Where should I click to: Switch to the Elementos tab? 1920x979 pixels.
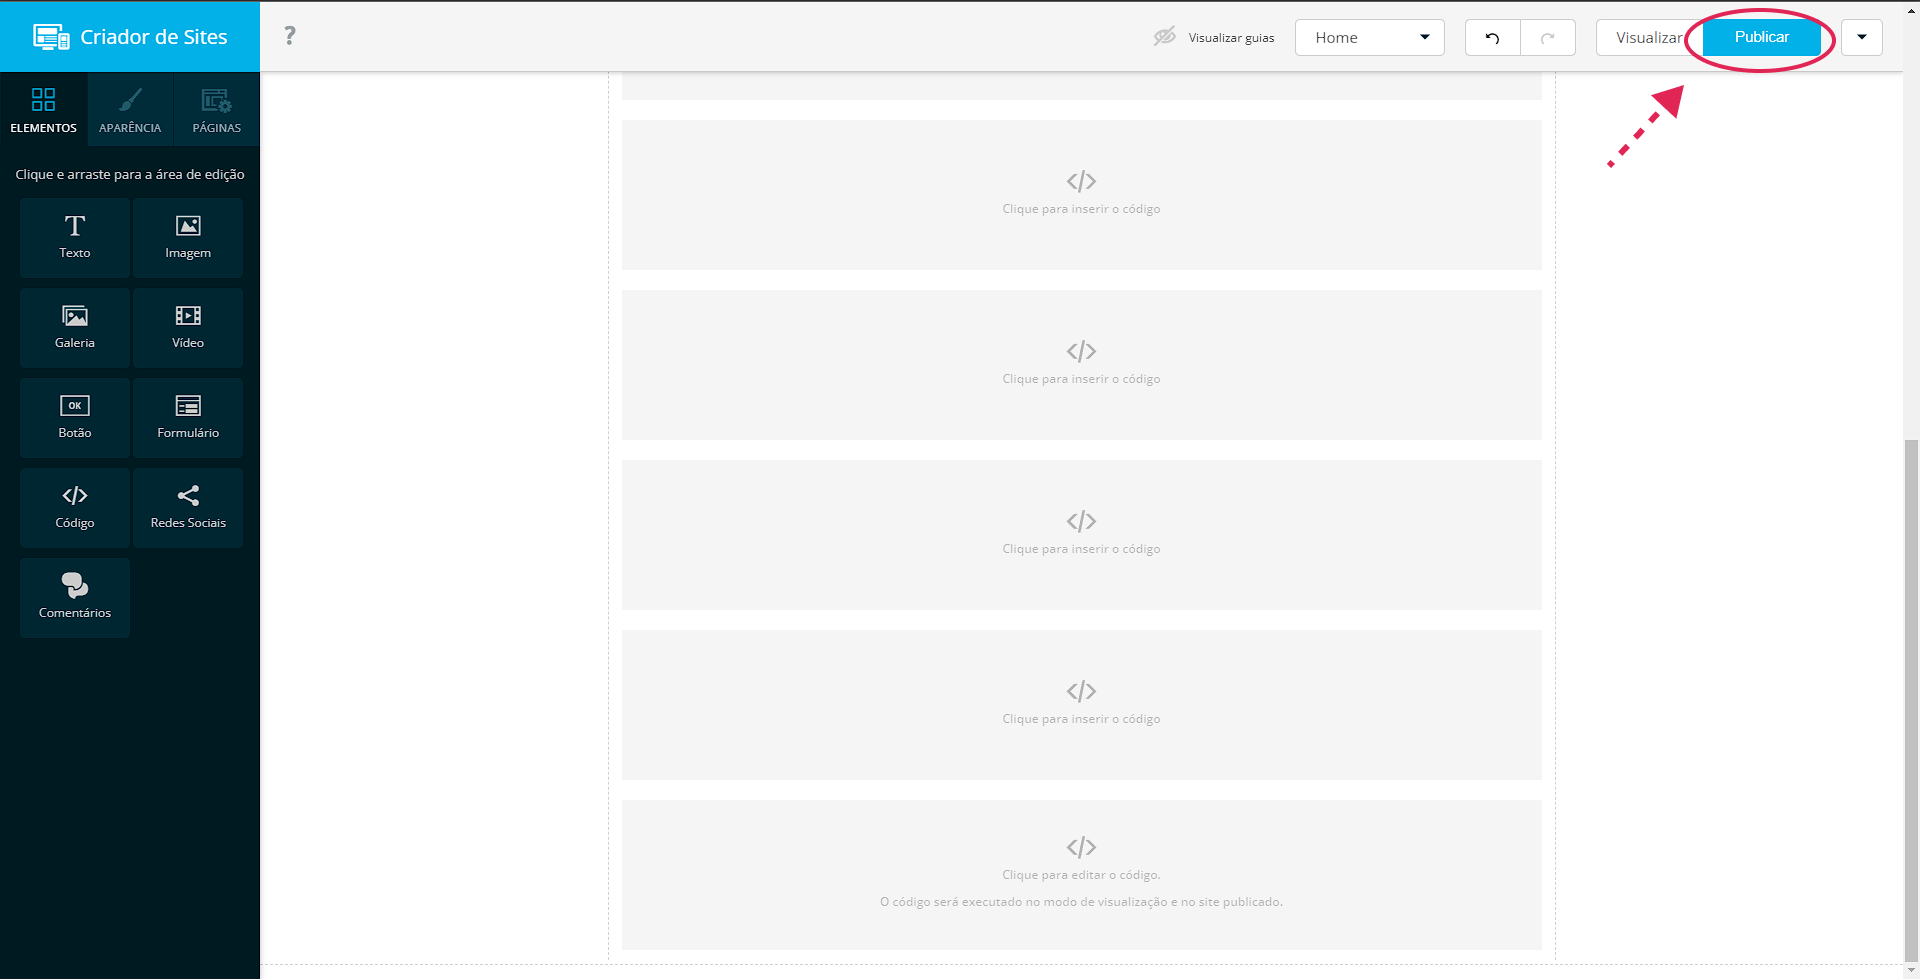click(x=43, y=110)
